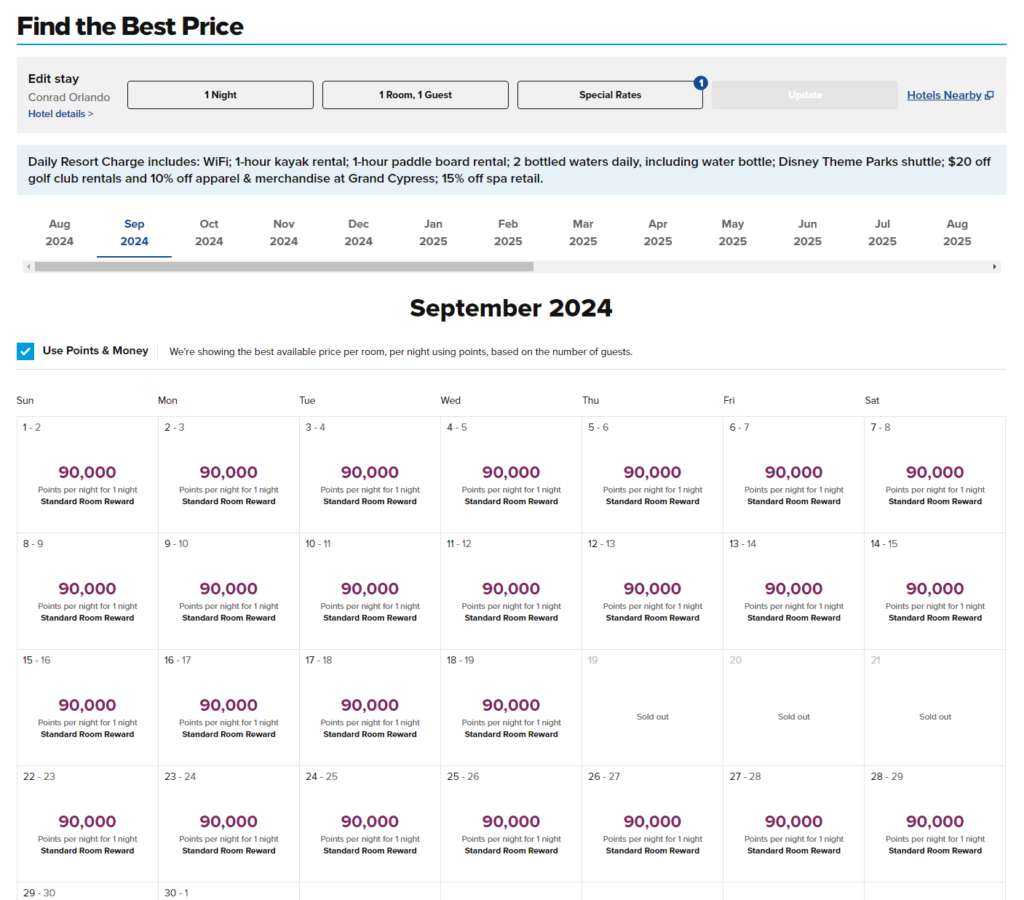Click the Hotels Nearby link
Viewport: 1024px width, 900px height.
[x=944, y=95]
